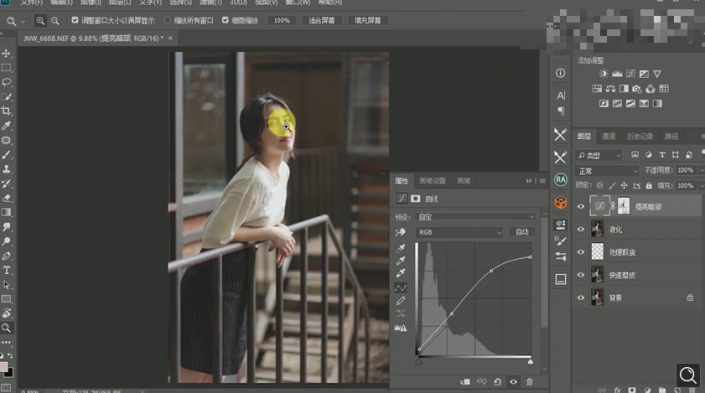Choose the draw curve pencil tool
This screenshot has width=705, height=393.
[400, 301]
